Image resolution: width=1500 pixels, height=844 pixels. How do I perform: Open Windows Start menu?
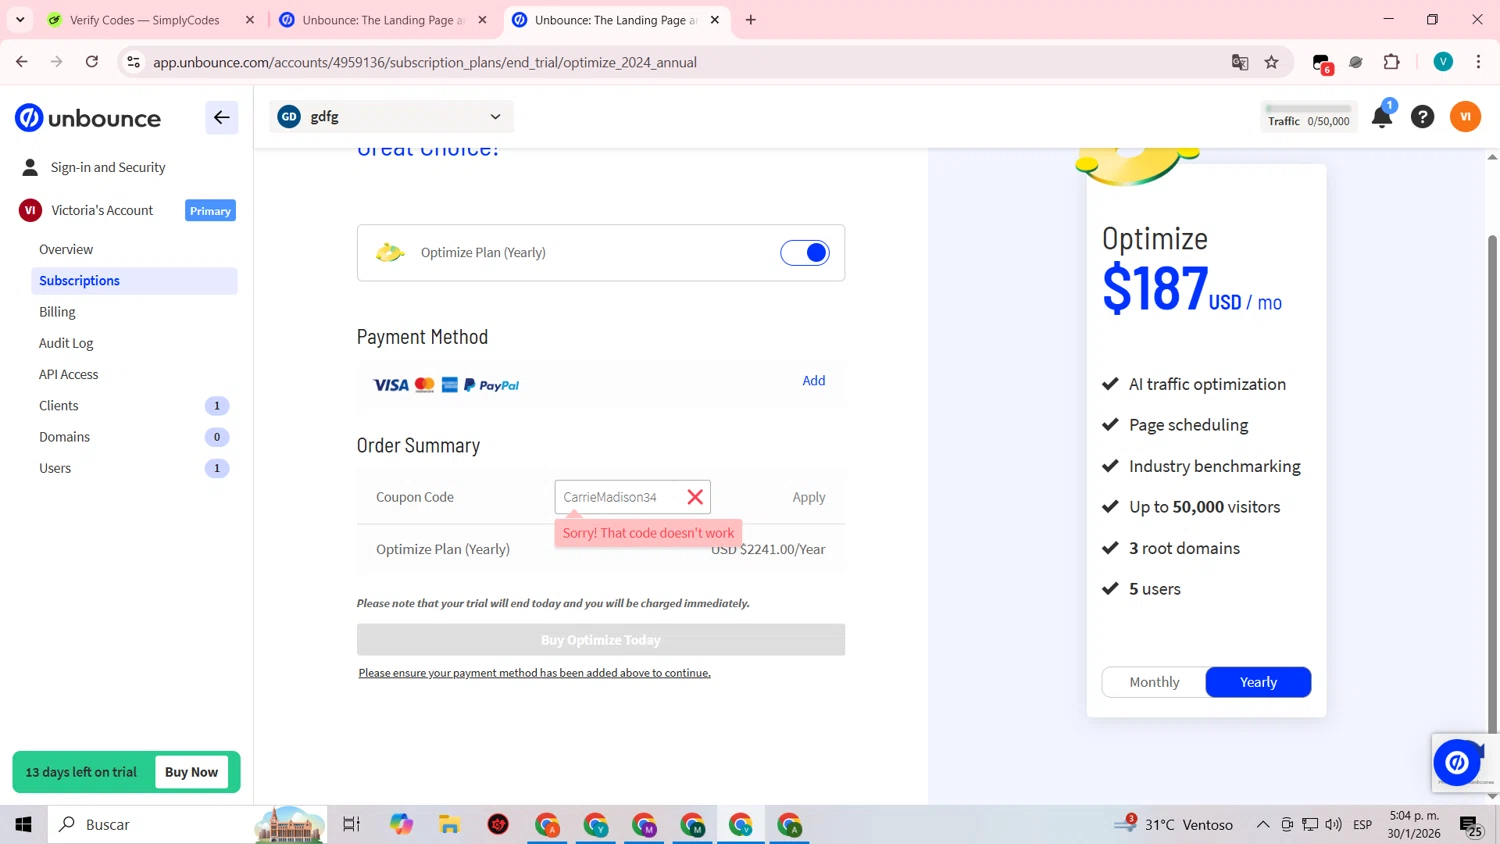click(x=23, y=825)
